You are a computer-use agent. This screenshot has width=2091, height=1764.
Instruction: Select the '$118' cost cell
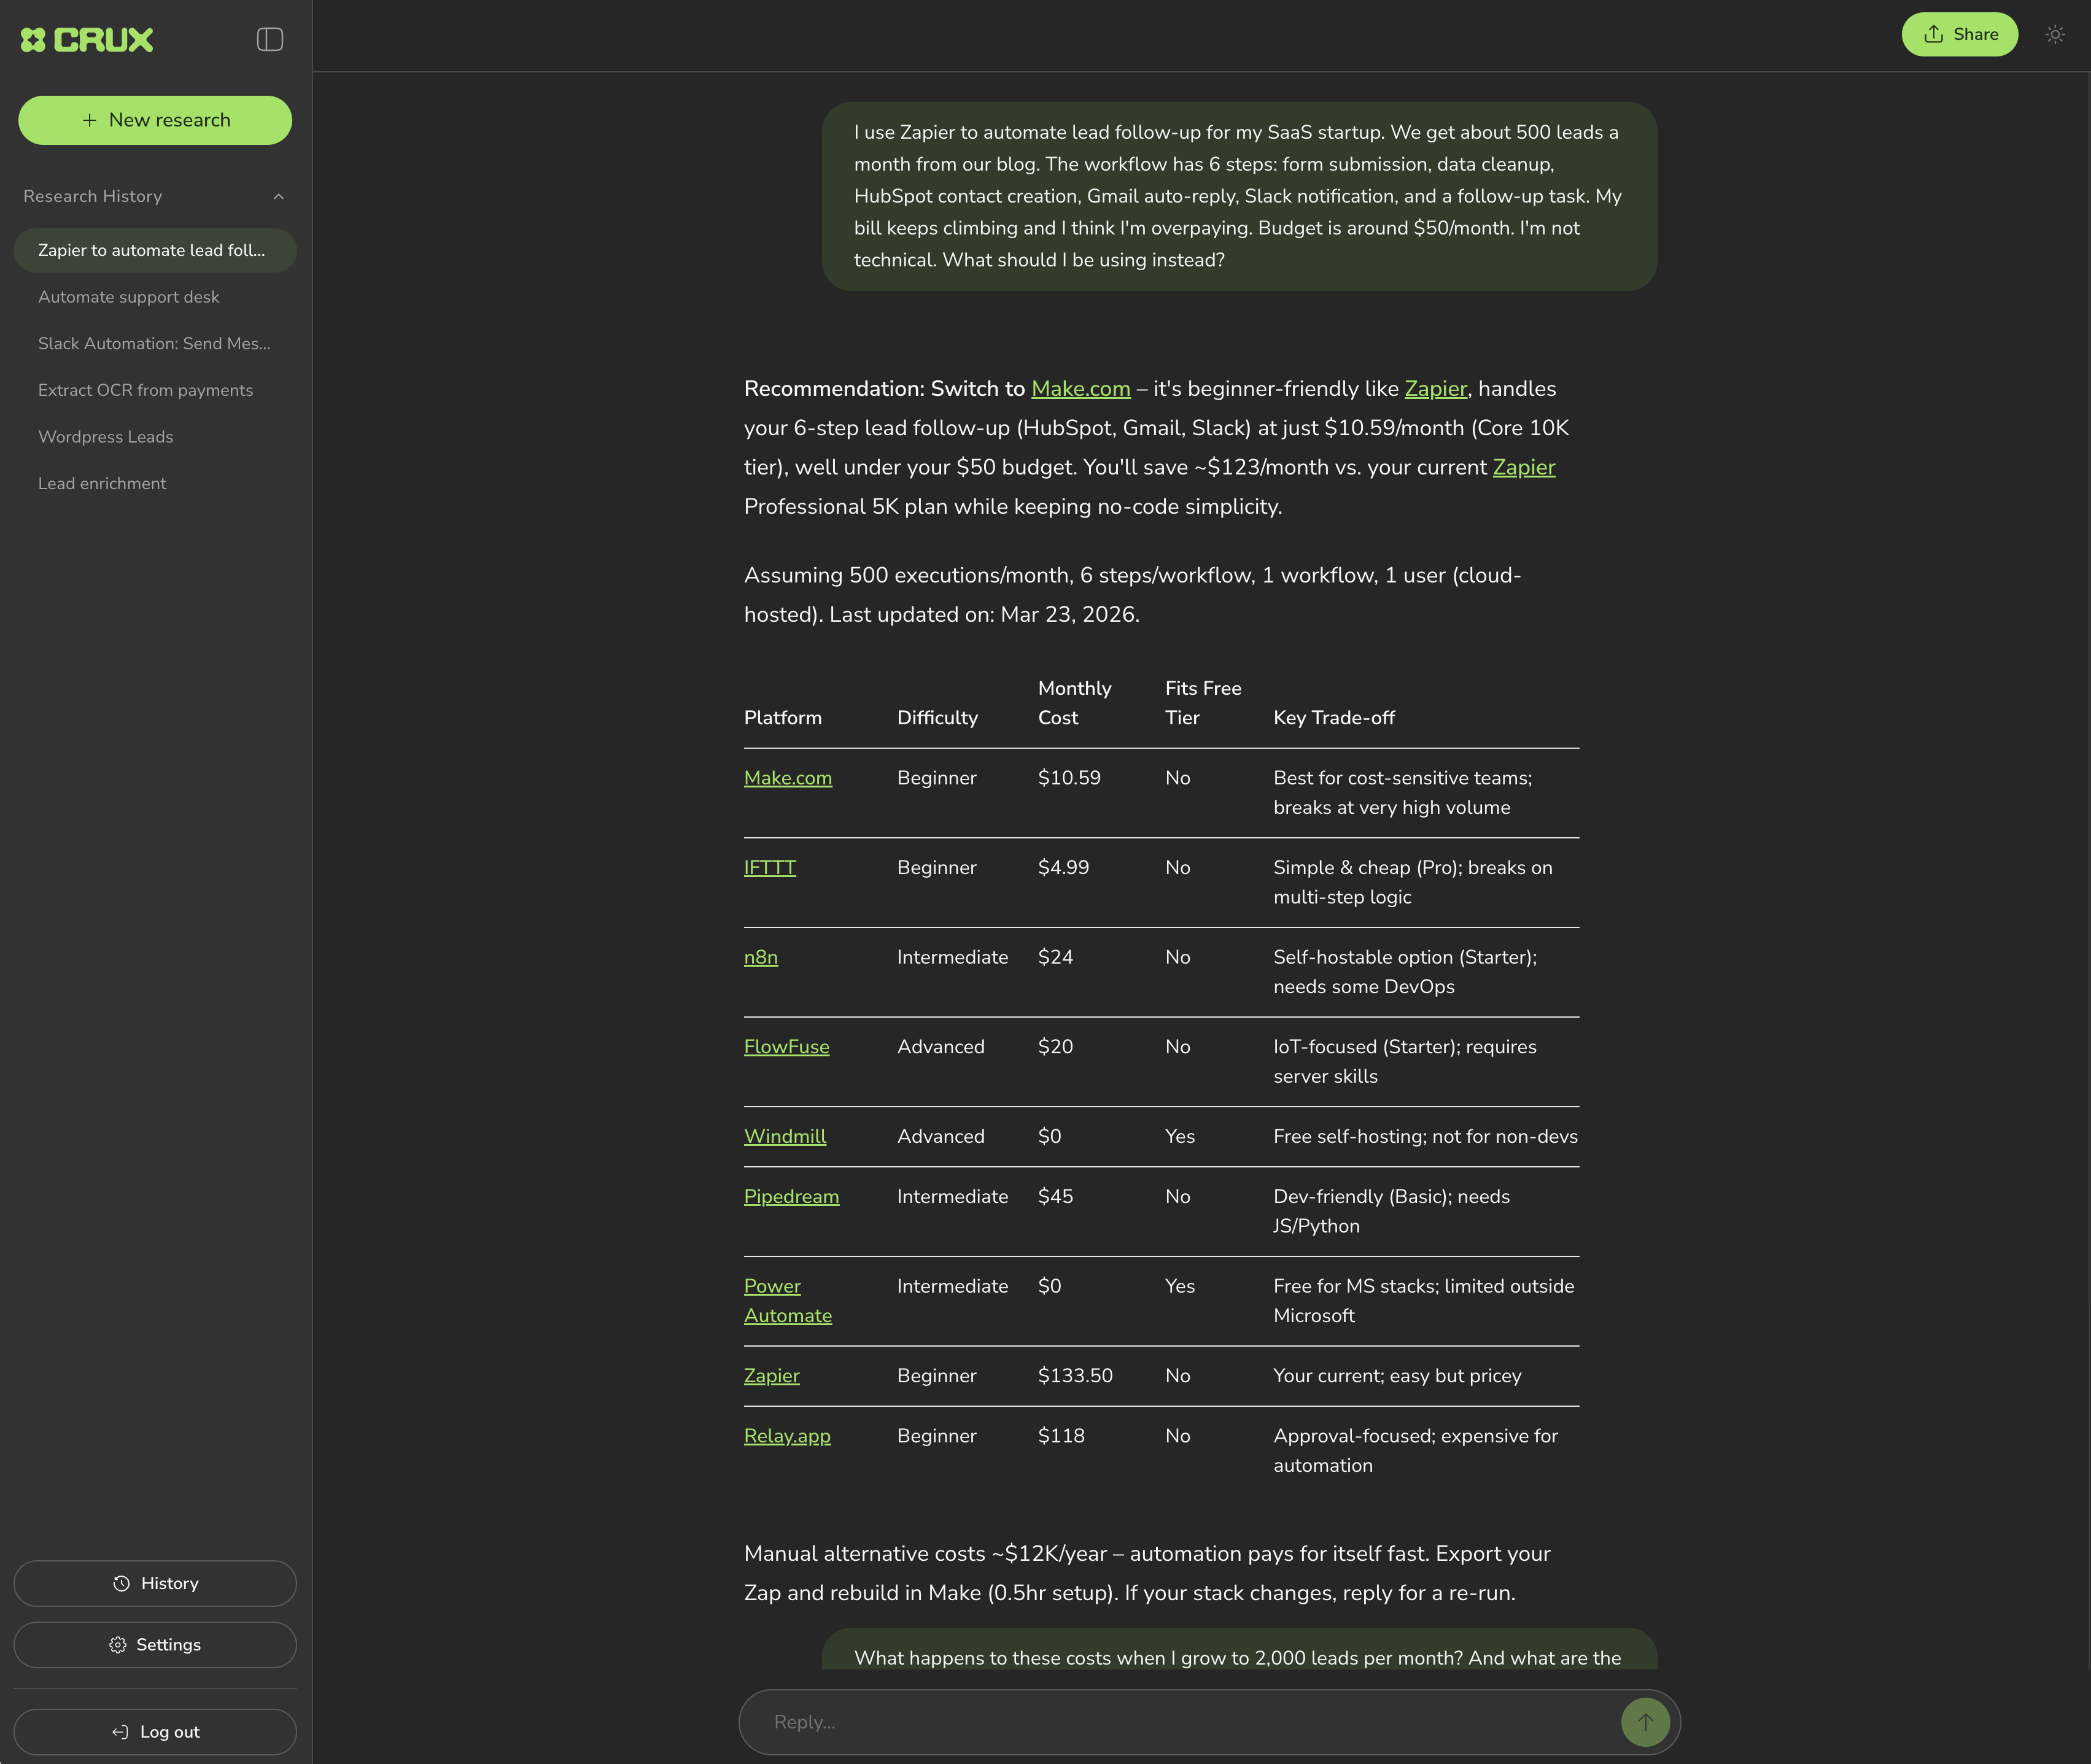coord(1061,1436)
